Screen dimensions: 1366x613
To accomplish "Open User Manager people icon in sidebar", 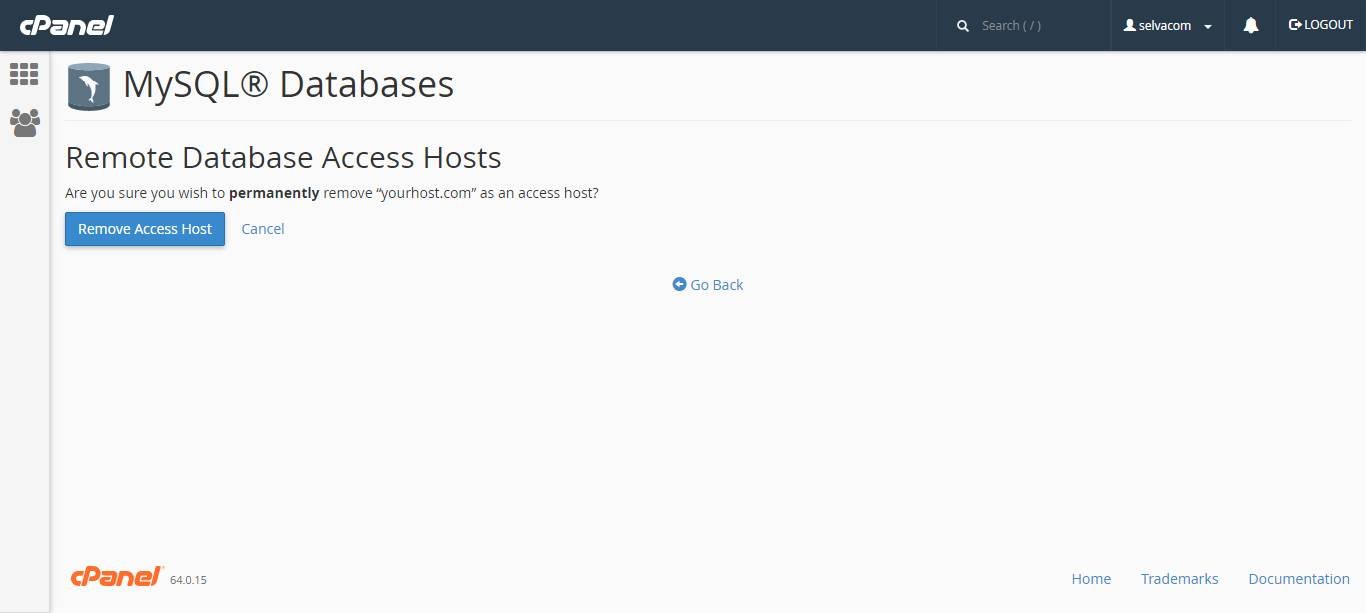I will [x=24, y=123].
